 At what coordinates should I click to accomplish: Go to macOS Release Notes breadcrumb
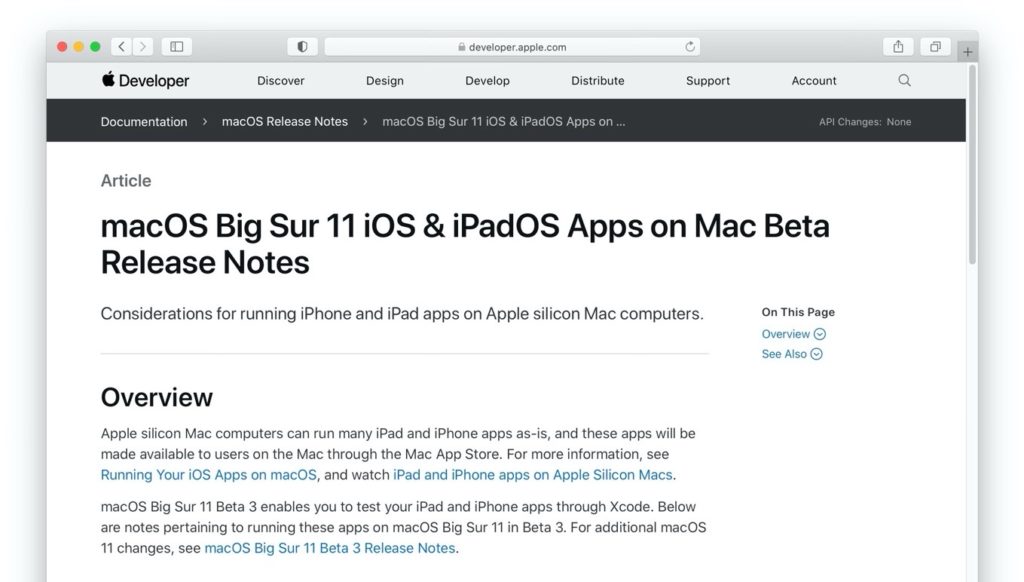point(285,121)
